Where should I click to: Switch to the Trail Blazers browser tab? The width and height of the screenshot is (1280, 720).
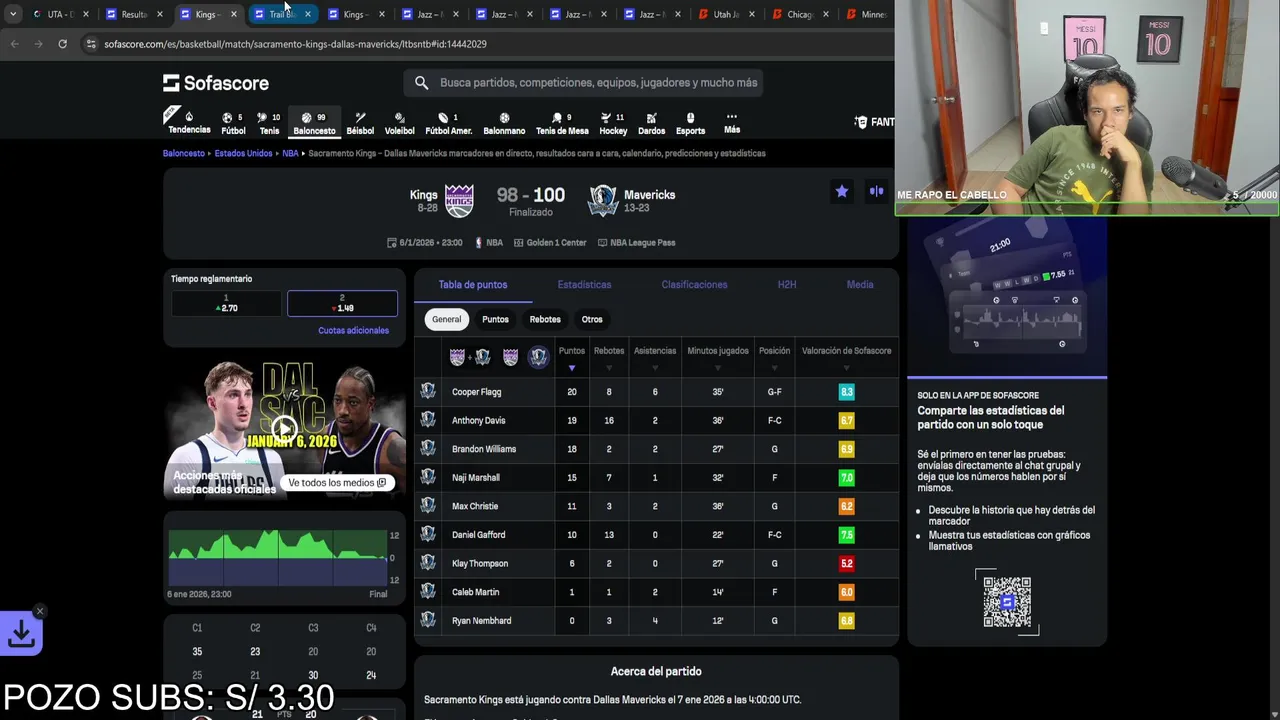tap(281, 14)
